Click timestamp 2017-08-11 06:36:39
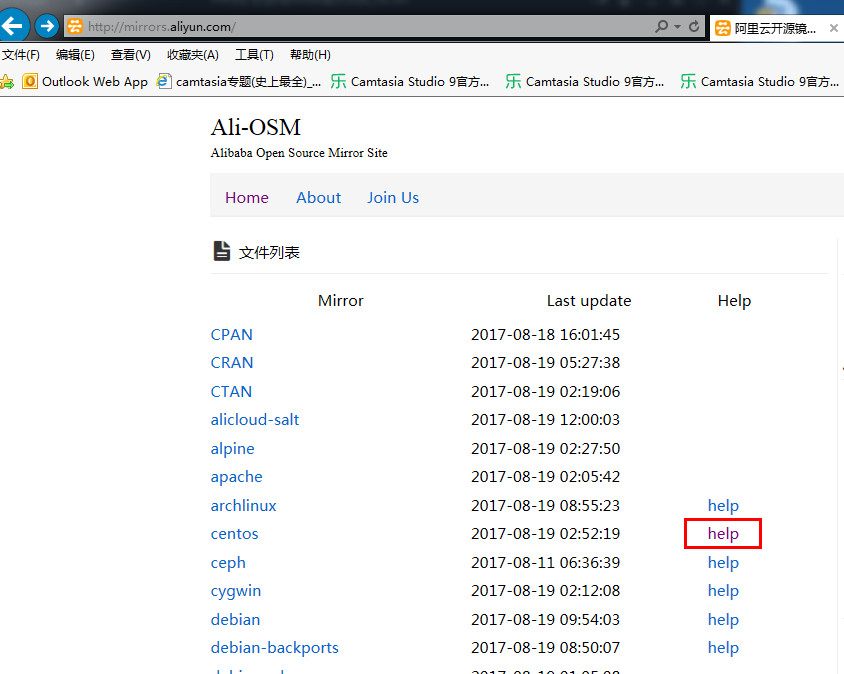 [545, 563]
